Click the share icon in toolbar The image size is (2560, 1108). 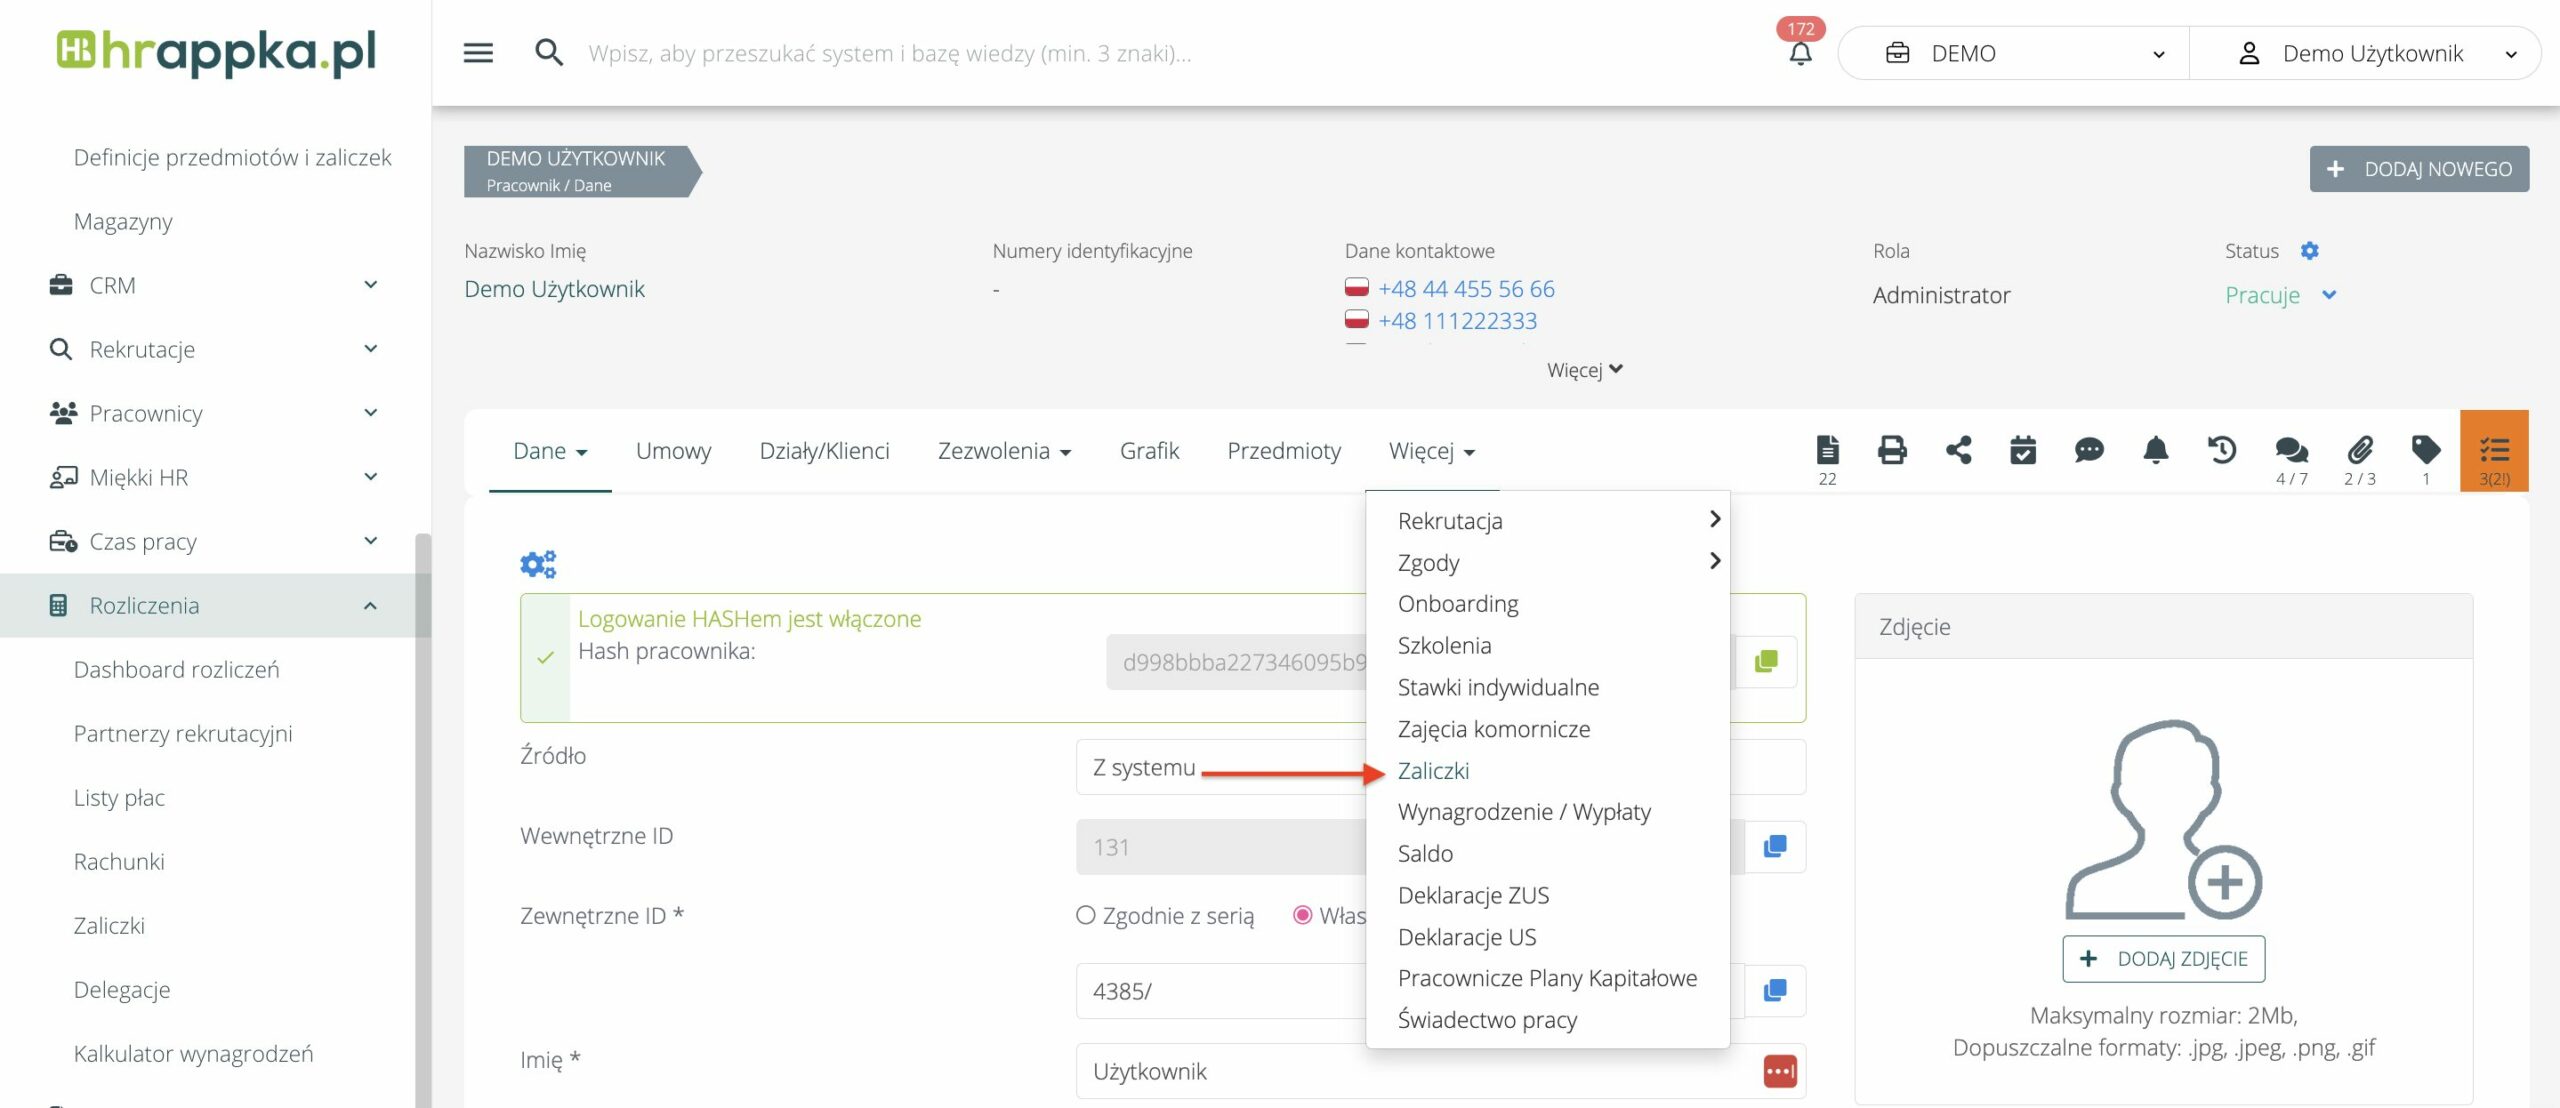point(1958,450)
